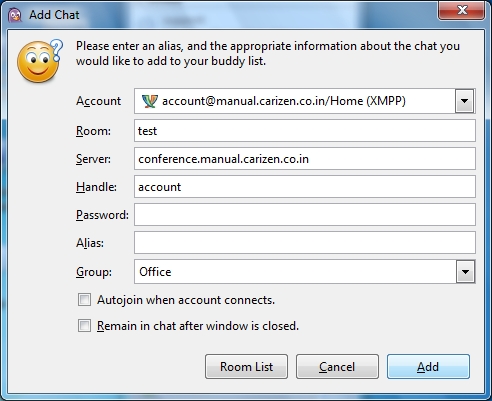
Task: Click the Pidgin icon in the title bar
Action: pyautogui.click(x=15, y=15)
